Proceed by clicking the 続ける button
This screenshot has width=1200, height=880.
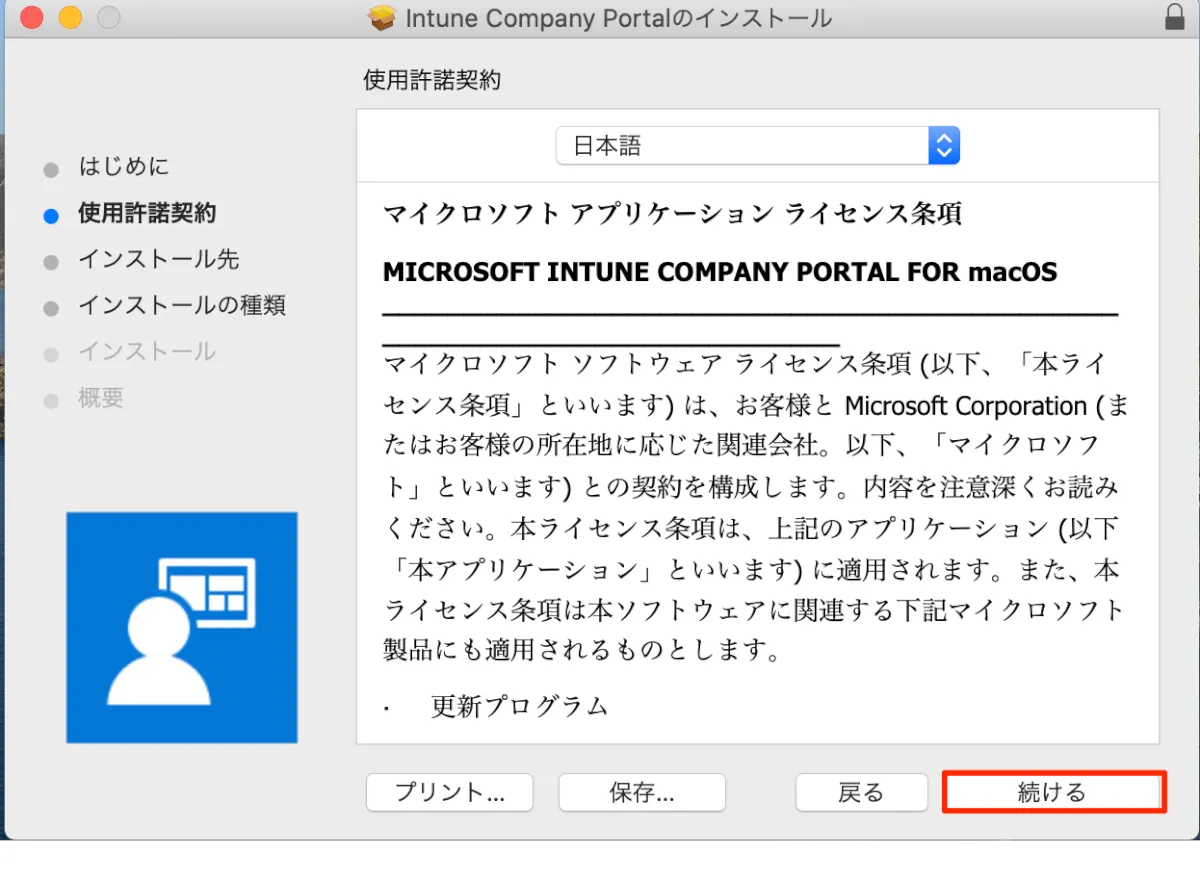tap(1053, 793)
